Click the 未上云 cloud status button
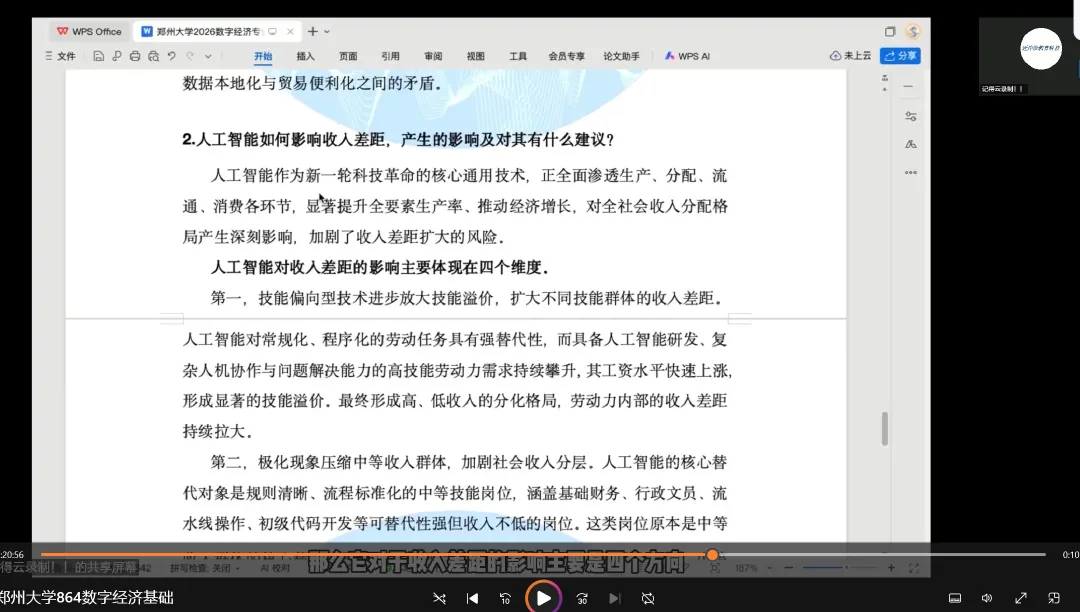1080x612 pixels. 851,56
